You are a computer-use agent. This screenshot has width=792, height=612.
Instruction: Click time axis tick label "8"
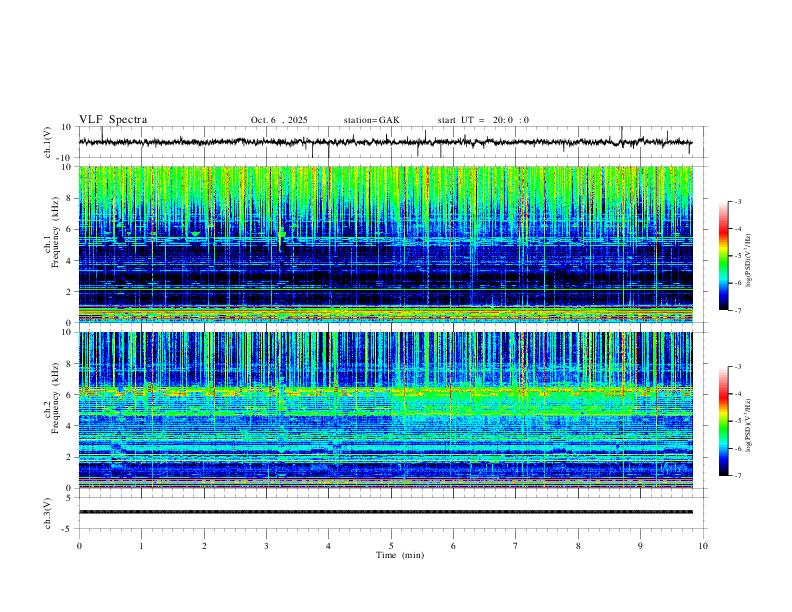(578, 546)
